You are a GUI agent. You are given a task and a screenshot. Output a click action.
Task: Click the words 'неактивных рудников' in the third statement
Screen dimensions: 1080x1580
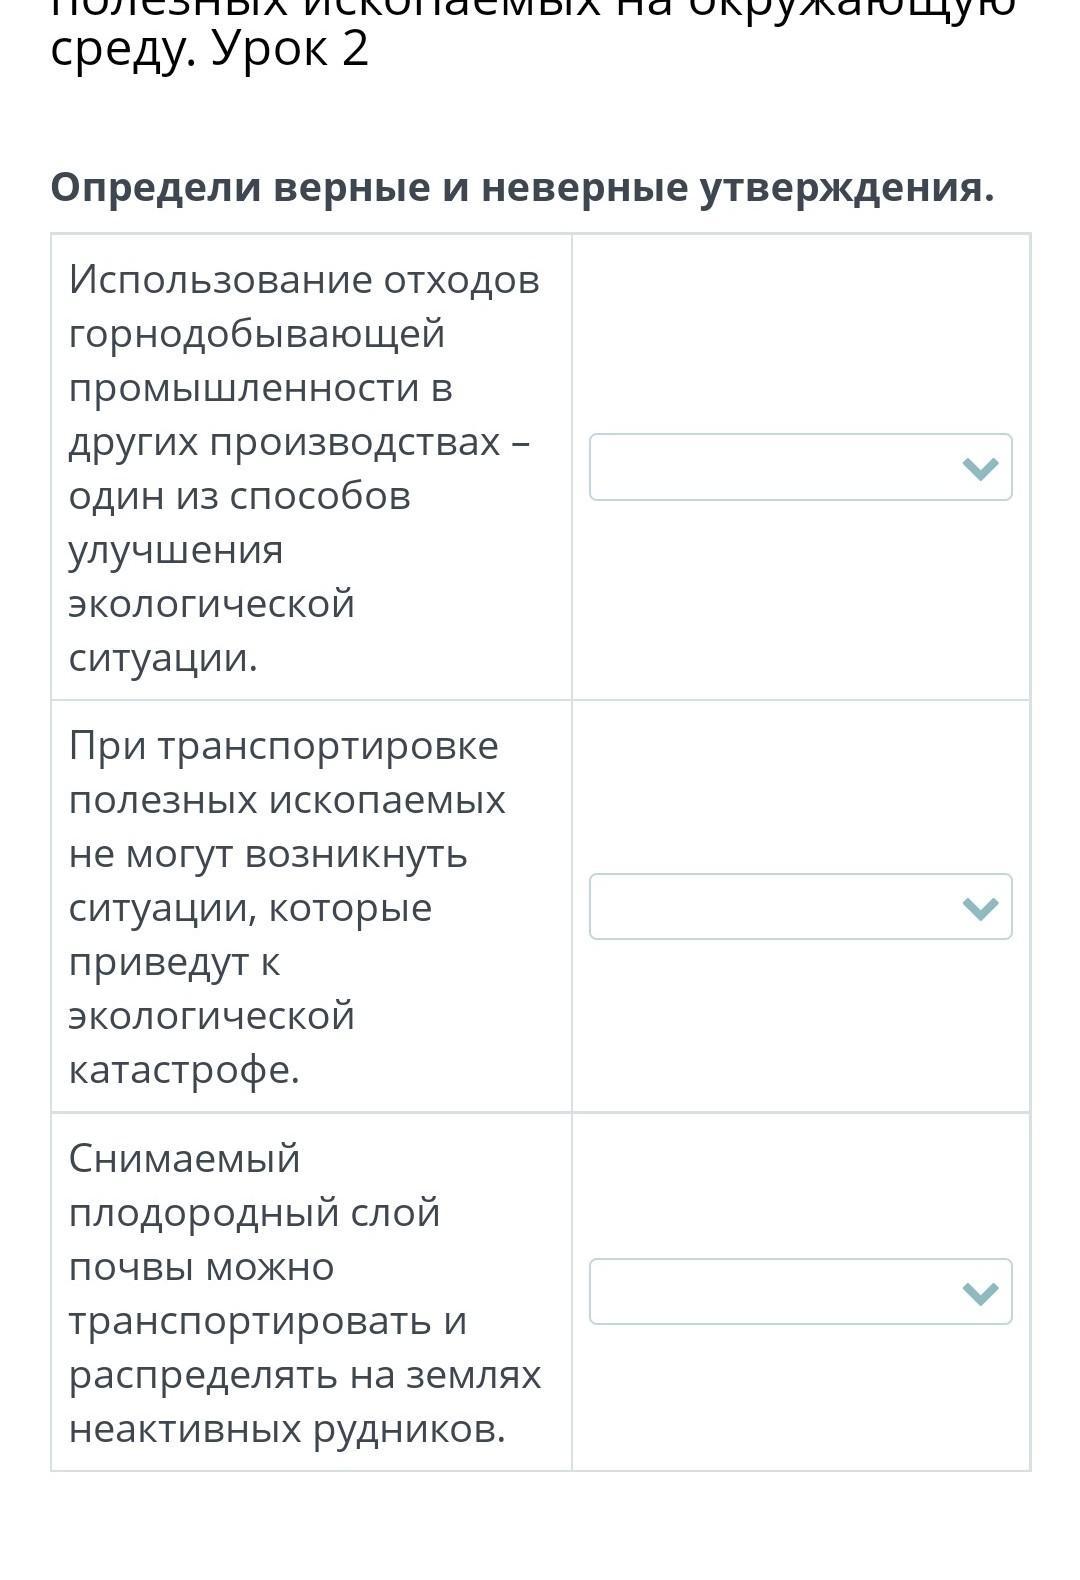[287, 1428]
